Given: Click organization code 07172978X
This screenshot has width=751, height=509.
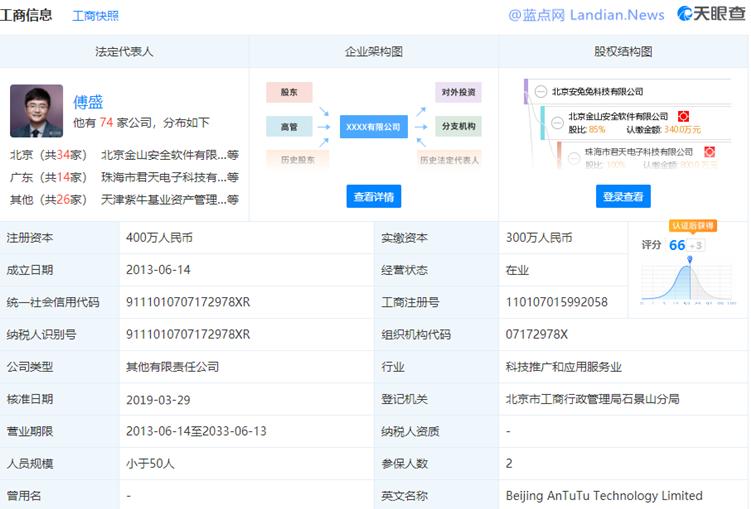Looking at the screenshot, I should (536, 334).
